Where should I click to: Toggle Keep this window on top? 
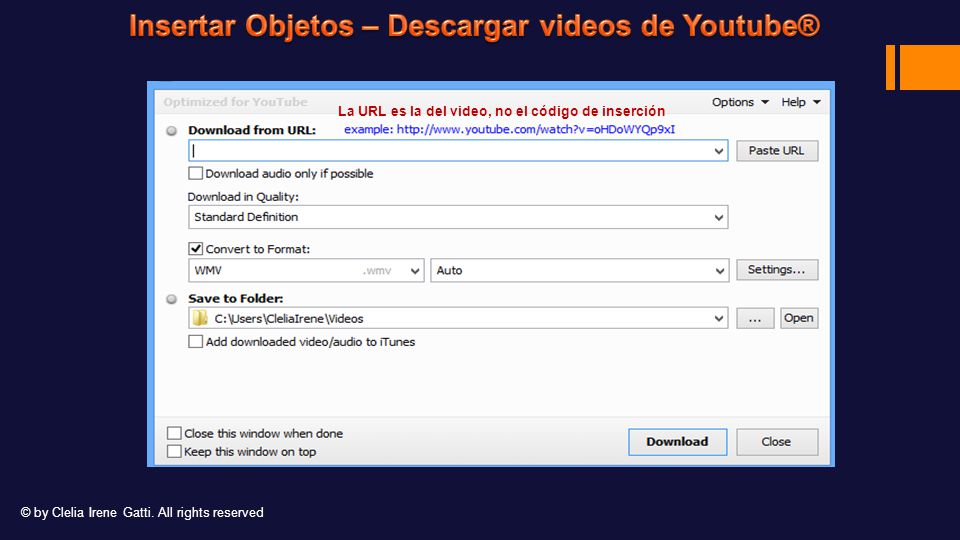point(174,452)
